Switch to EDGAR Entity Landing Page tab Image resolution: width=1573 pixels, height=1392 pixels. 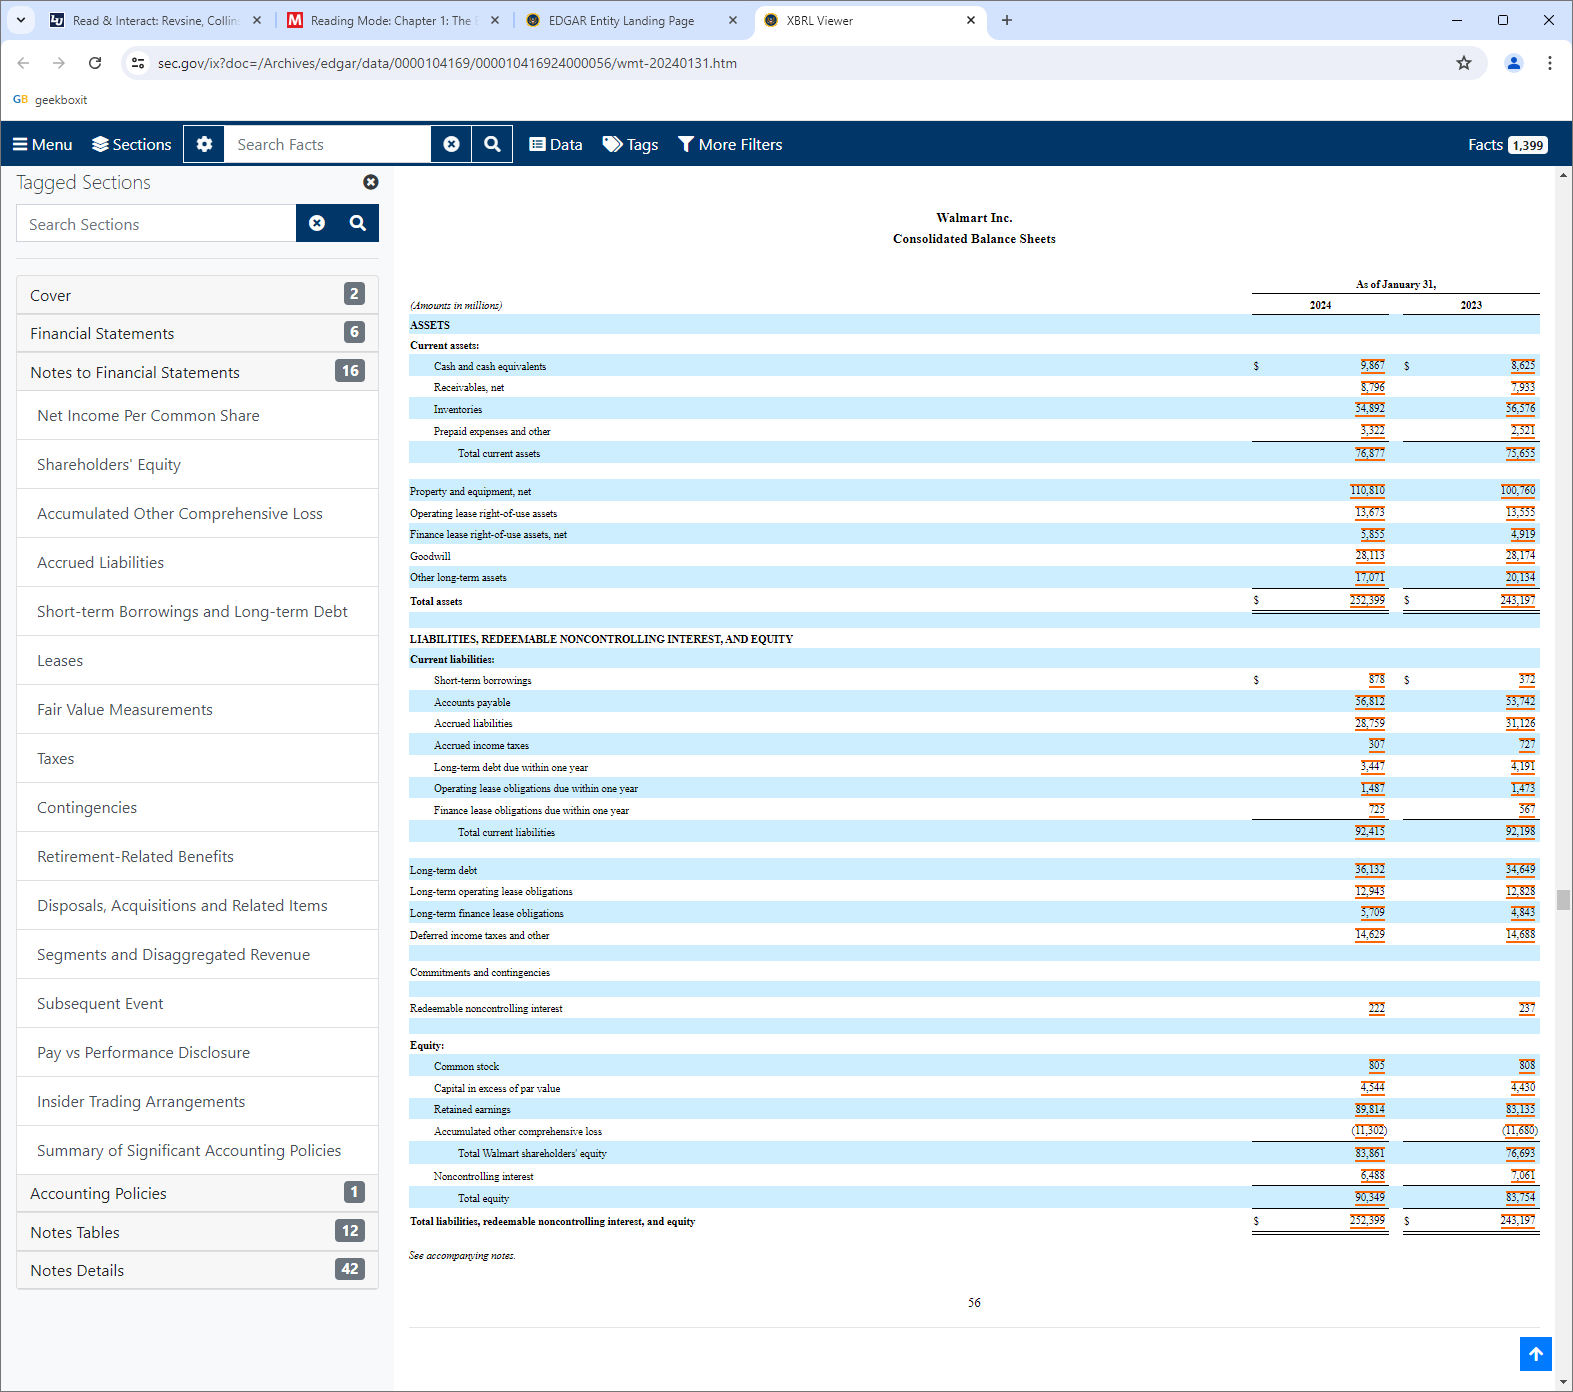click(x=631, y=20)
